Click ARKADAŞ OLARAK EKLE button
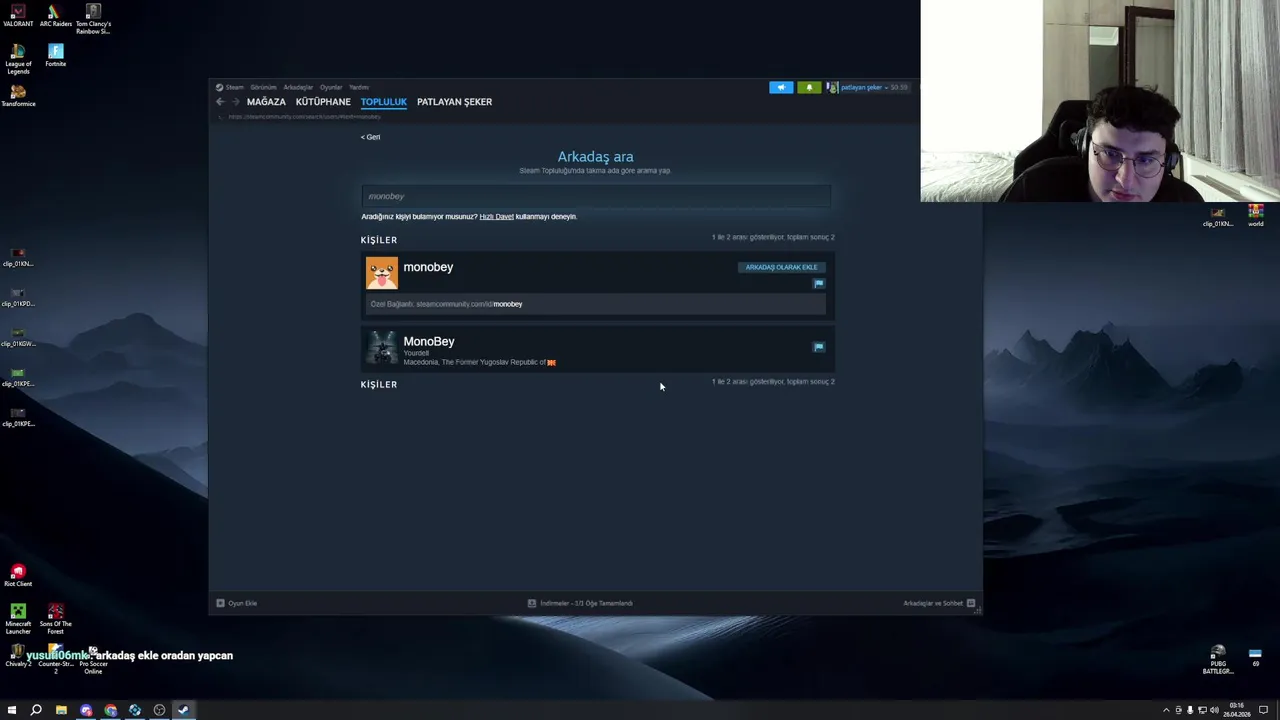This screenshot has height=720, width=1280. 781,267
